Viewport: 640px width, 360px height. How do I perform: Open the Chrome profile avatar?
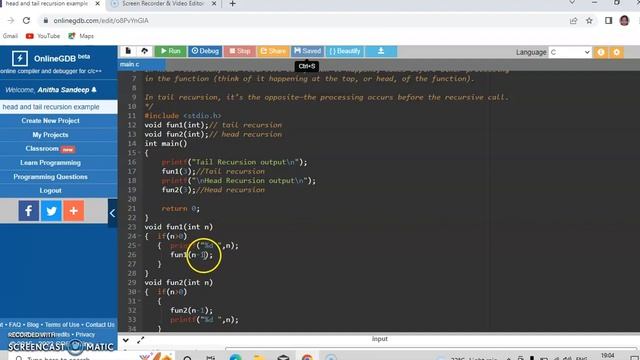tap(624, 20)
